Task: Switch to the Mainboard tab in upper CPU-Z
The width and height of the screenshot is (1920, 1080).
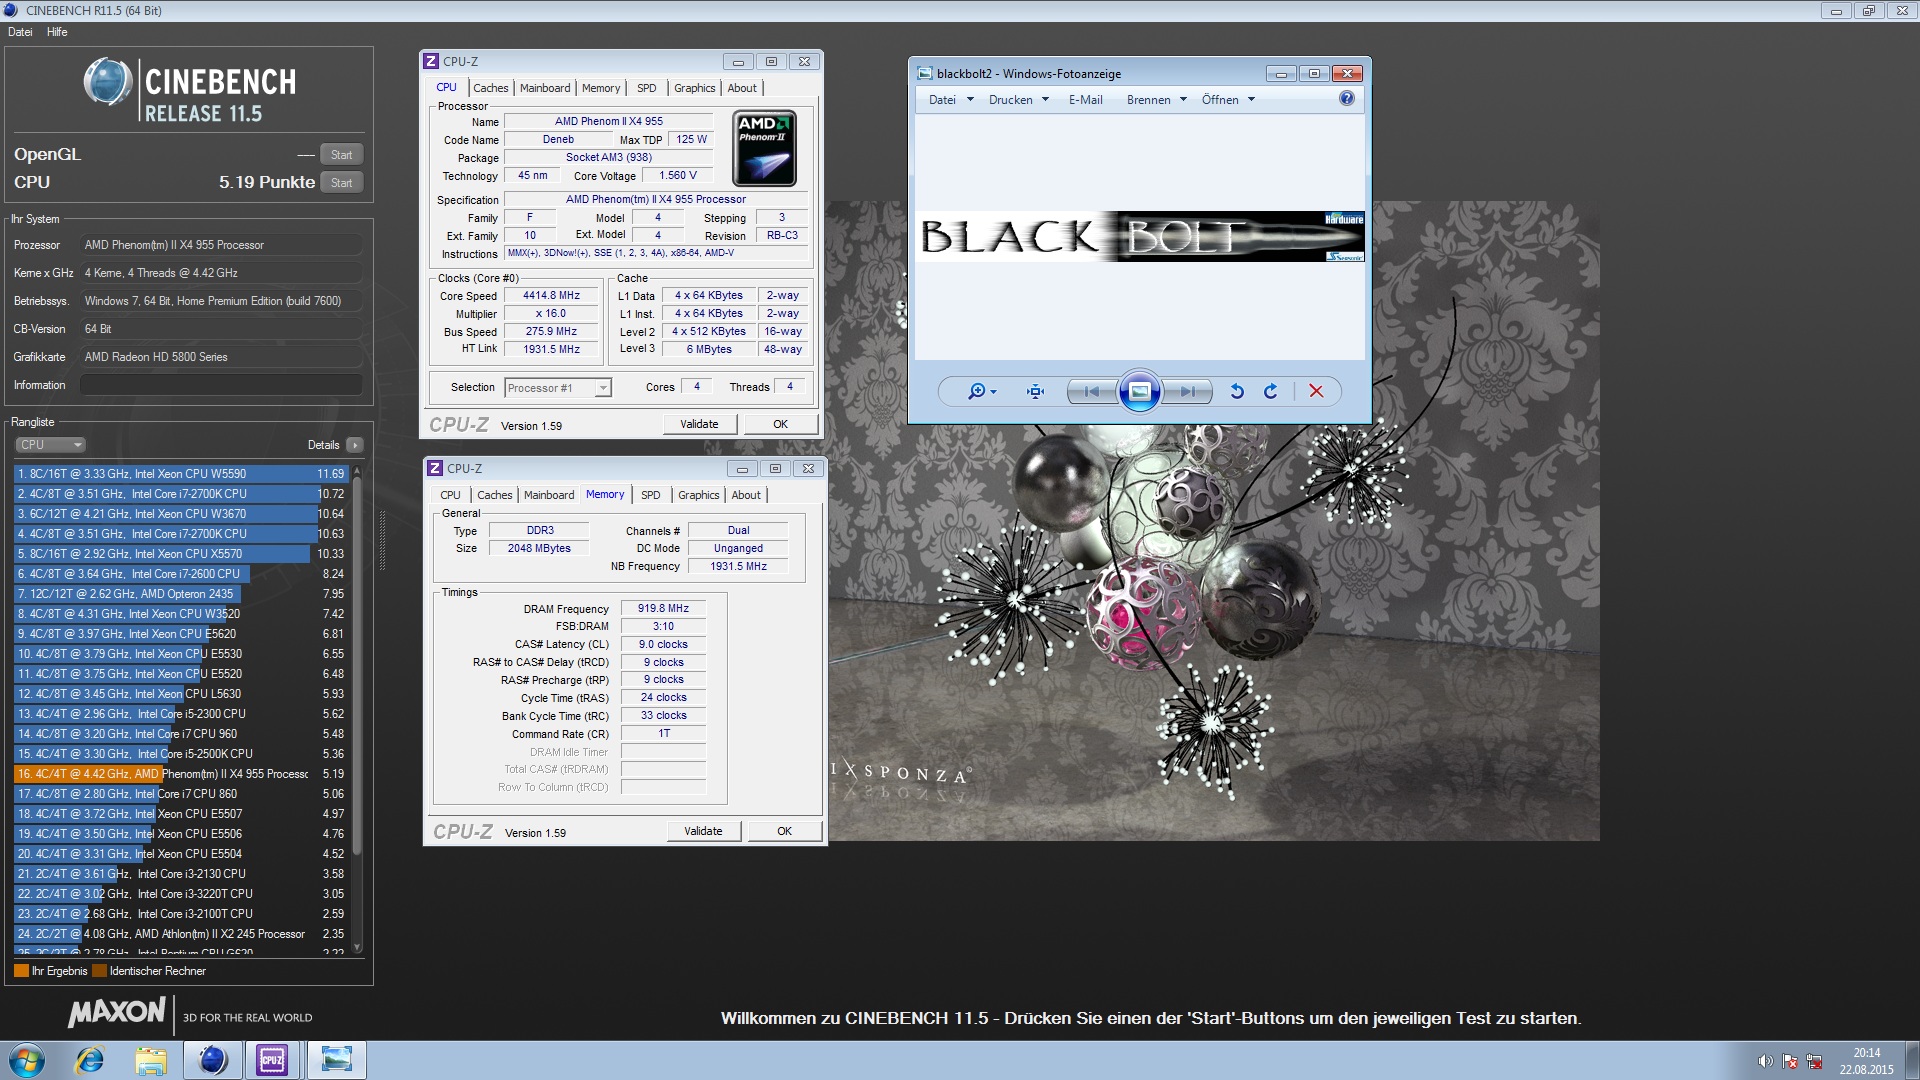Action: tap(545, 88)
